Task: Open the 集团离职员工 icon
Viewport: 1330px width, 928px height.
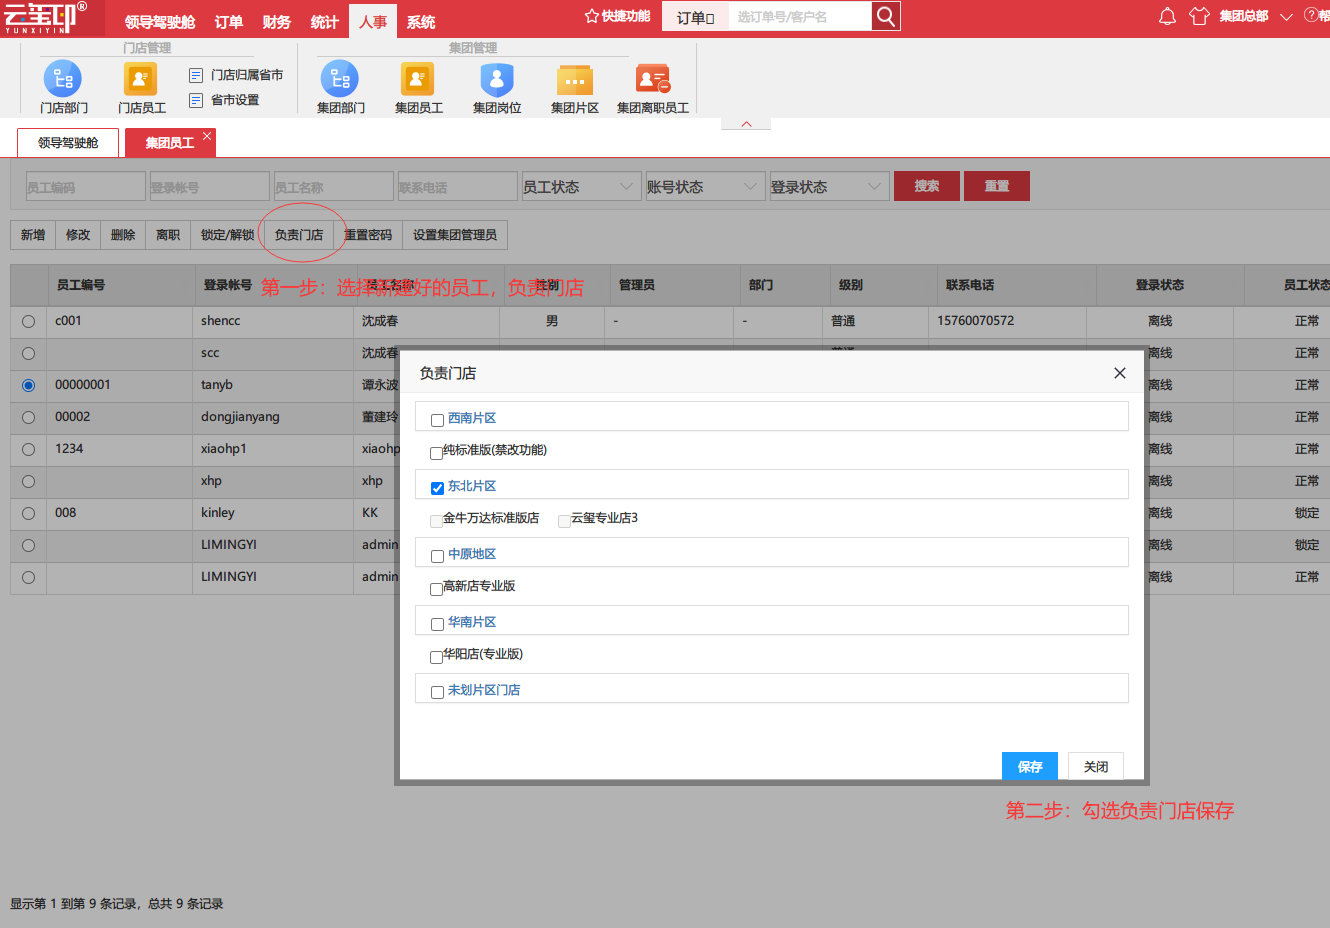Action: point(653,79)
